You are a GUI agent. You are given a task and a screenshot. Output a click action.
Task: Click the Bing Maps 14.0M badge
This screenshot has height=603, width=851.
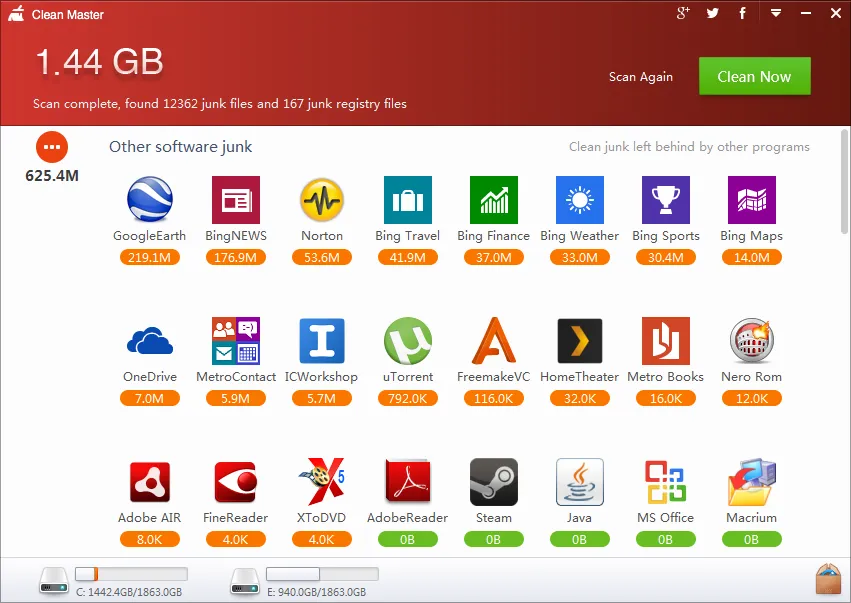click(752, 257)
